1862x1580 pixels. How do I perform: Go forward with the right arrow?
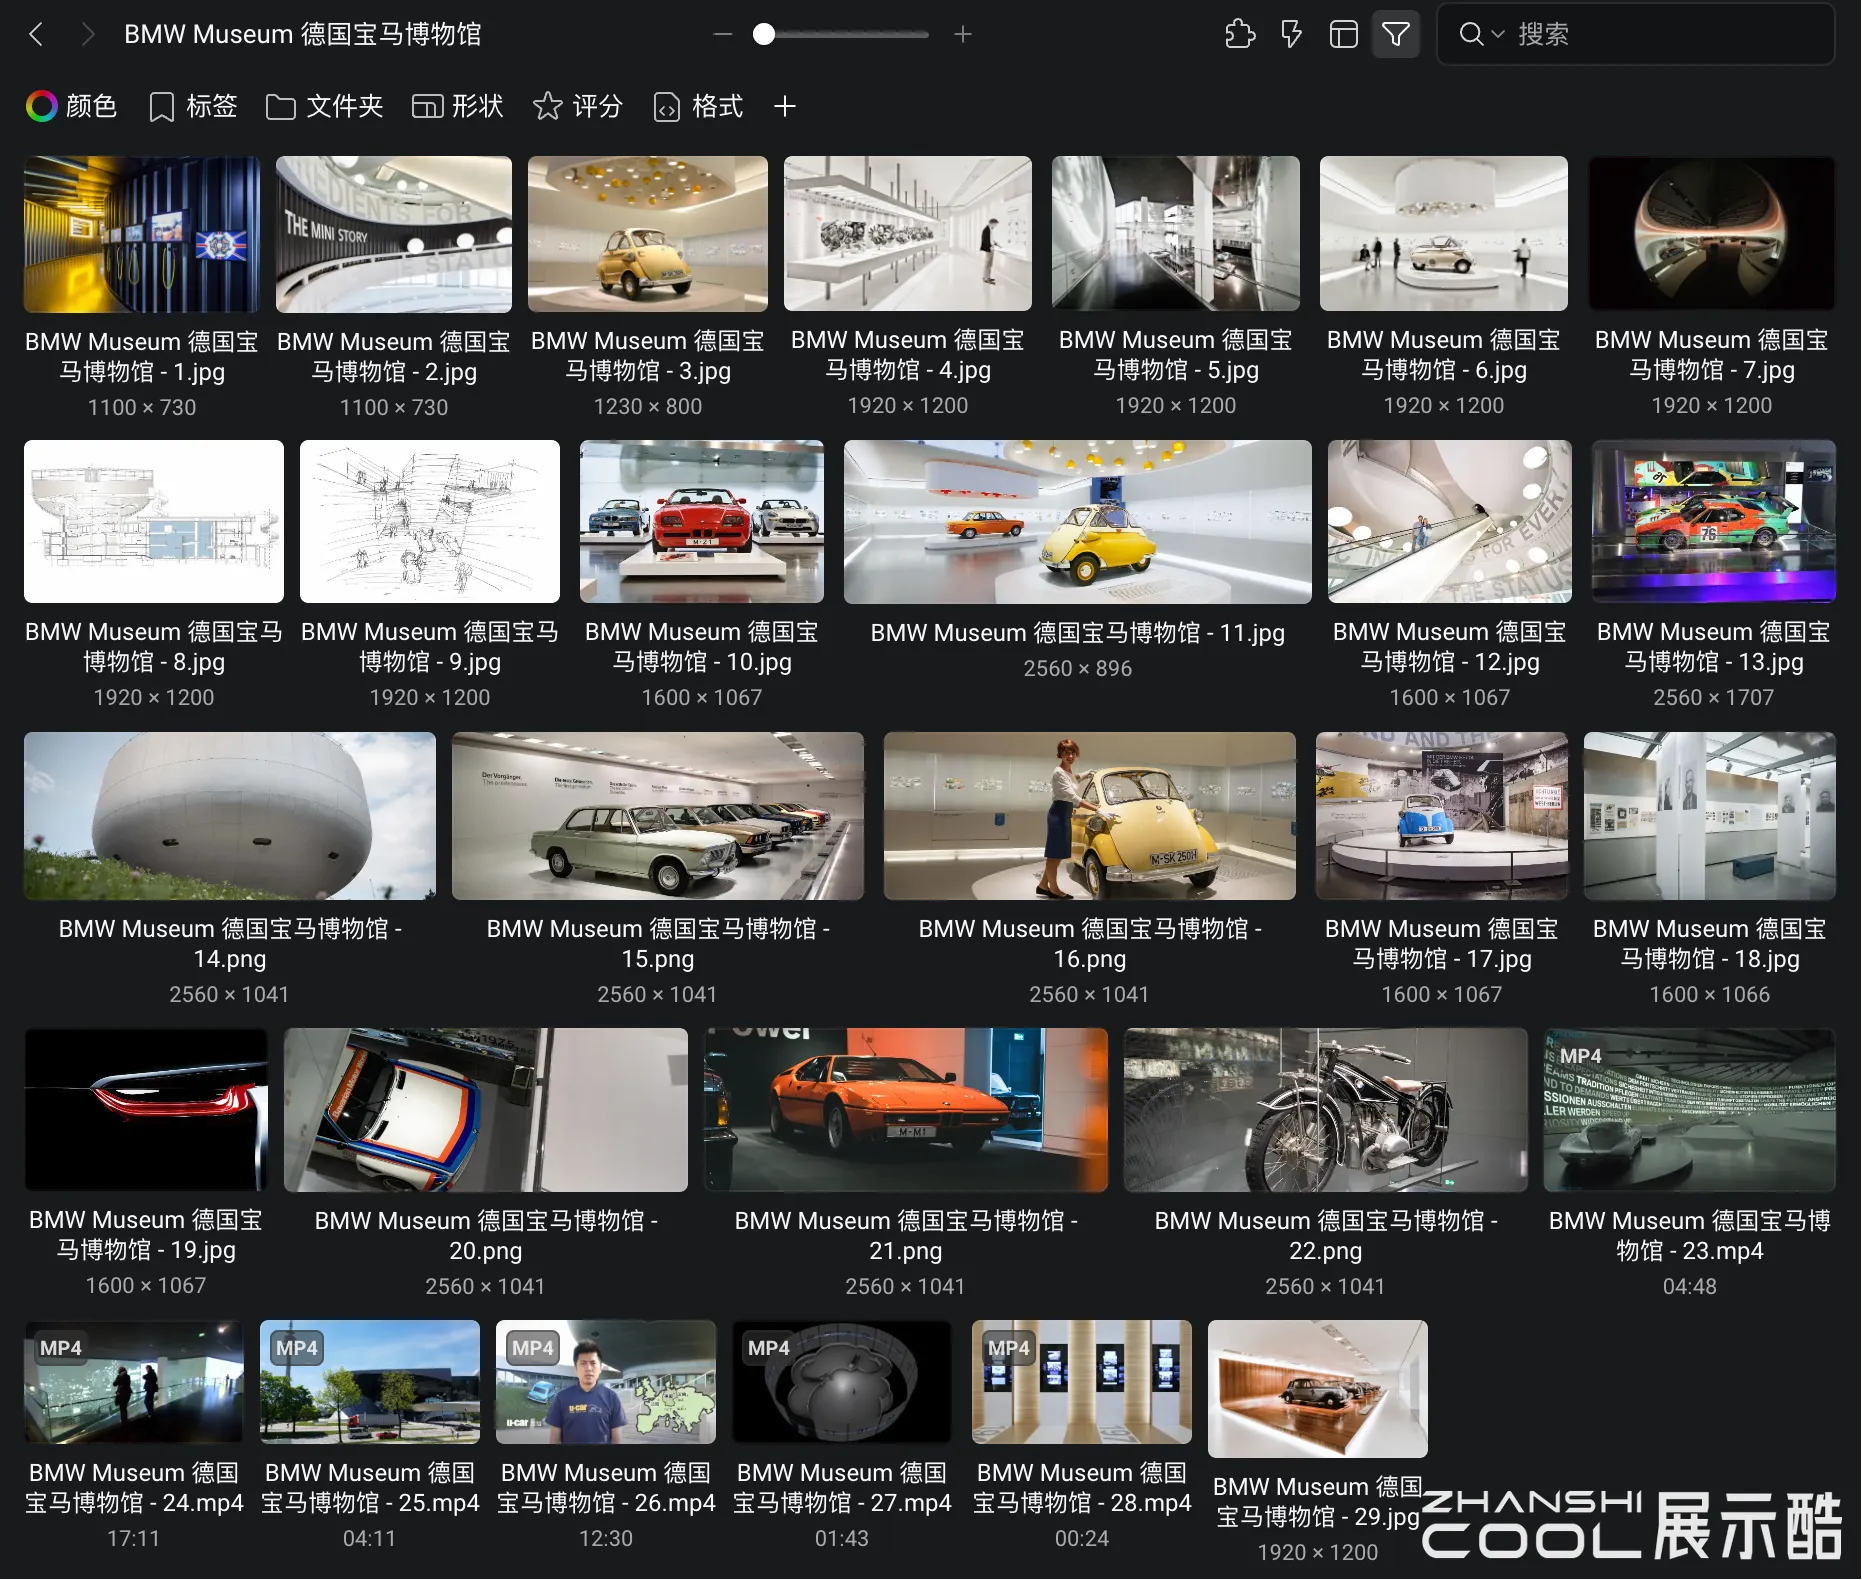(x=88, y=35)
